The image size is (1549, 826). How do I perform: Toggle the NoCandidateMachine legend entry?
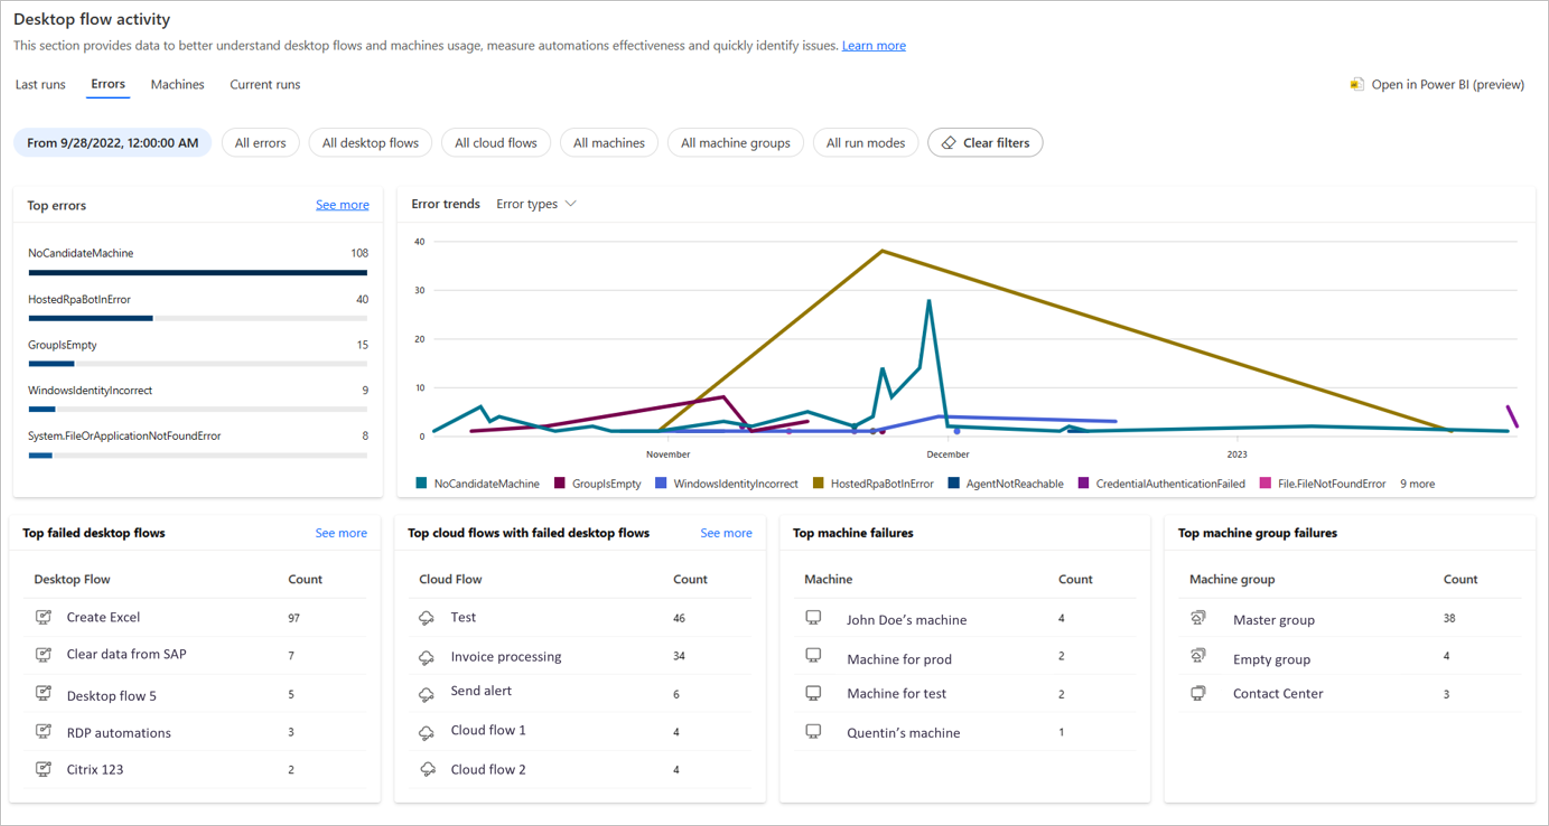pyautogui.click(x=480, y=483)
